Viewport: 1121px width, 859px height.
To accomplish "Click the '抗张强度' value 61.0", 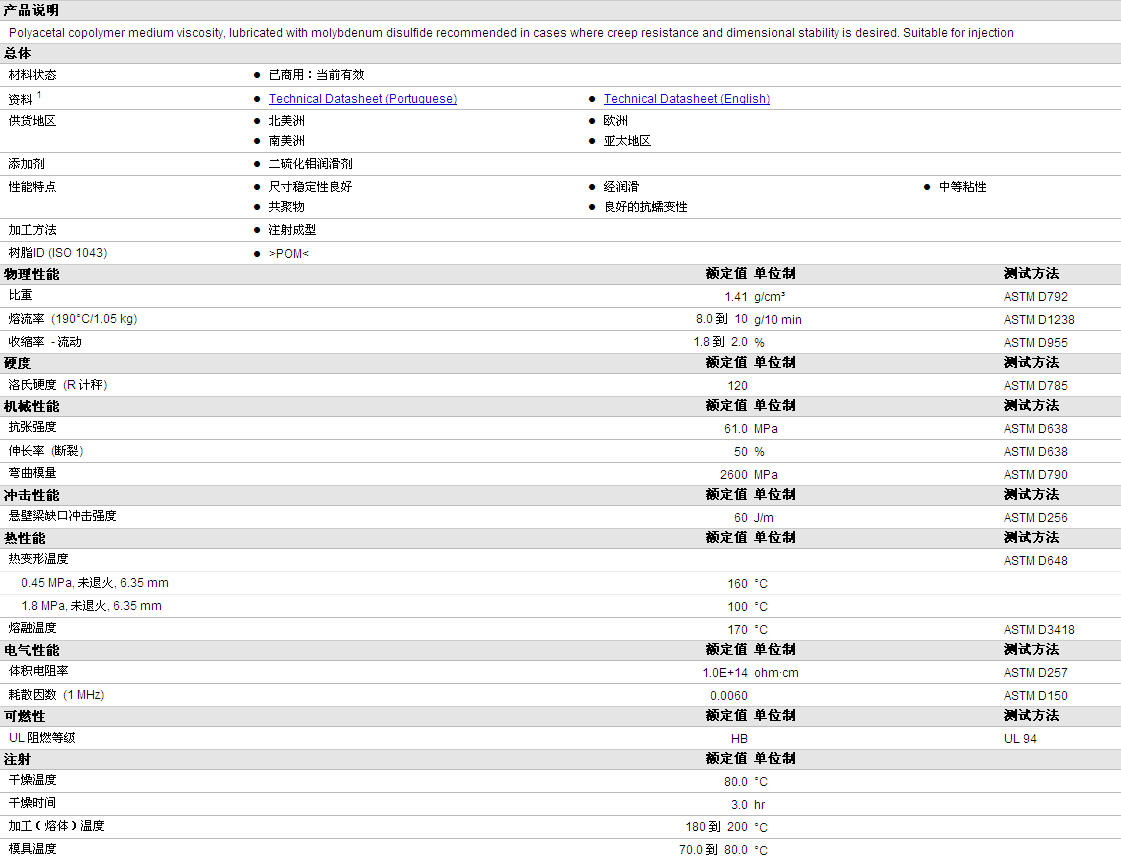I will point(736,429).
